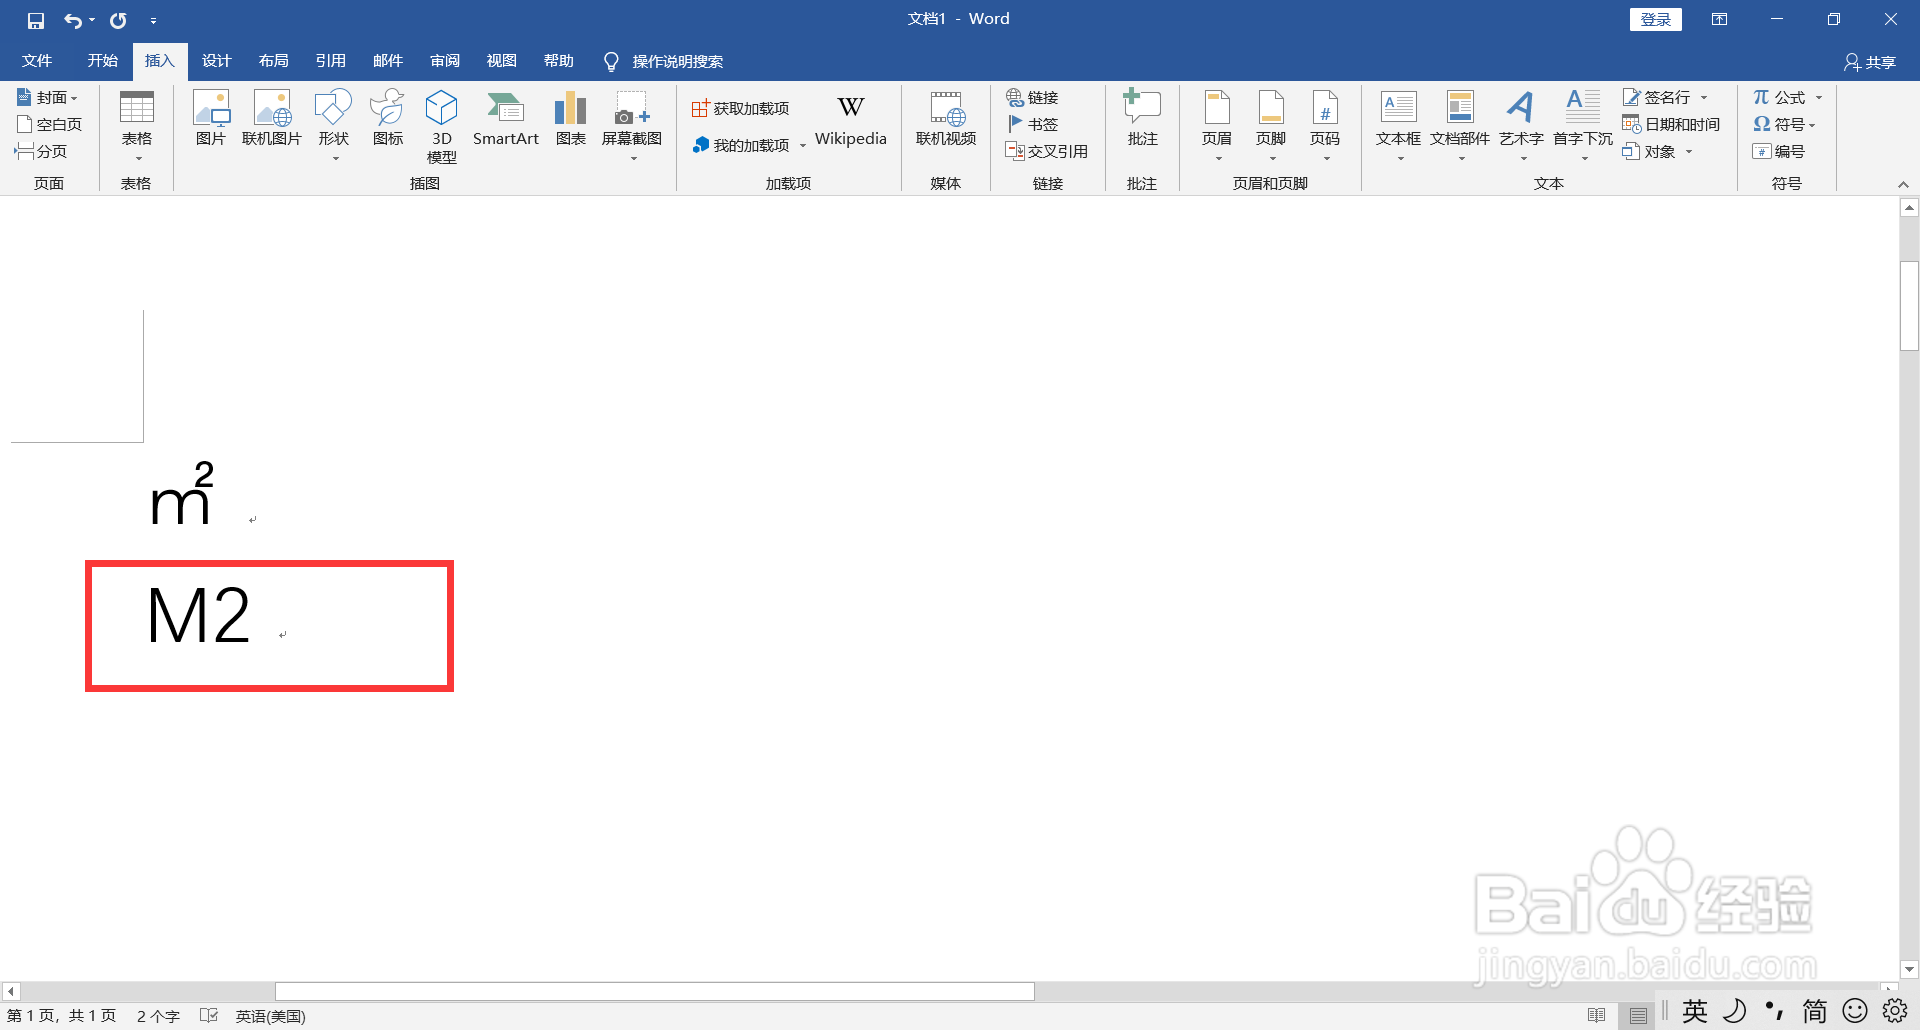Switch to the 布局 ribbon tab
This screenshot has height=1030, width=1920.
(x=273, y=61)
